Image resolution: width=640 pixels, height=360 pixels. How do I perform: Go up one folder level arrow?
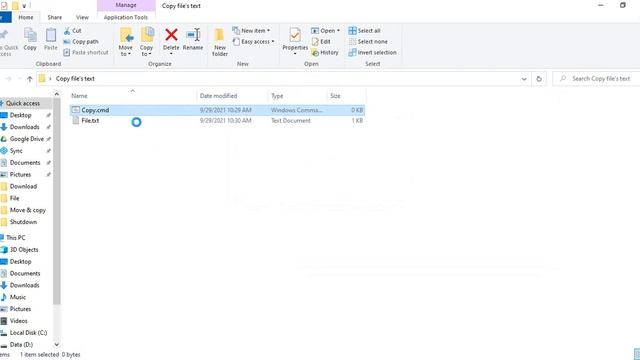[29, 79]
